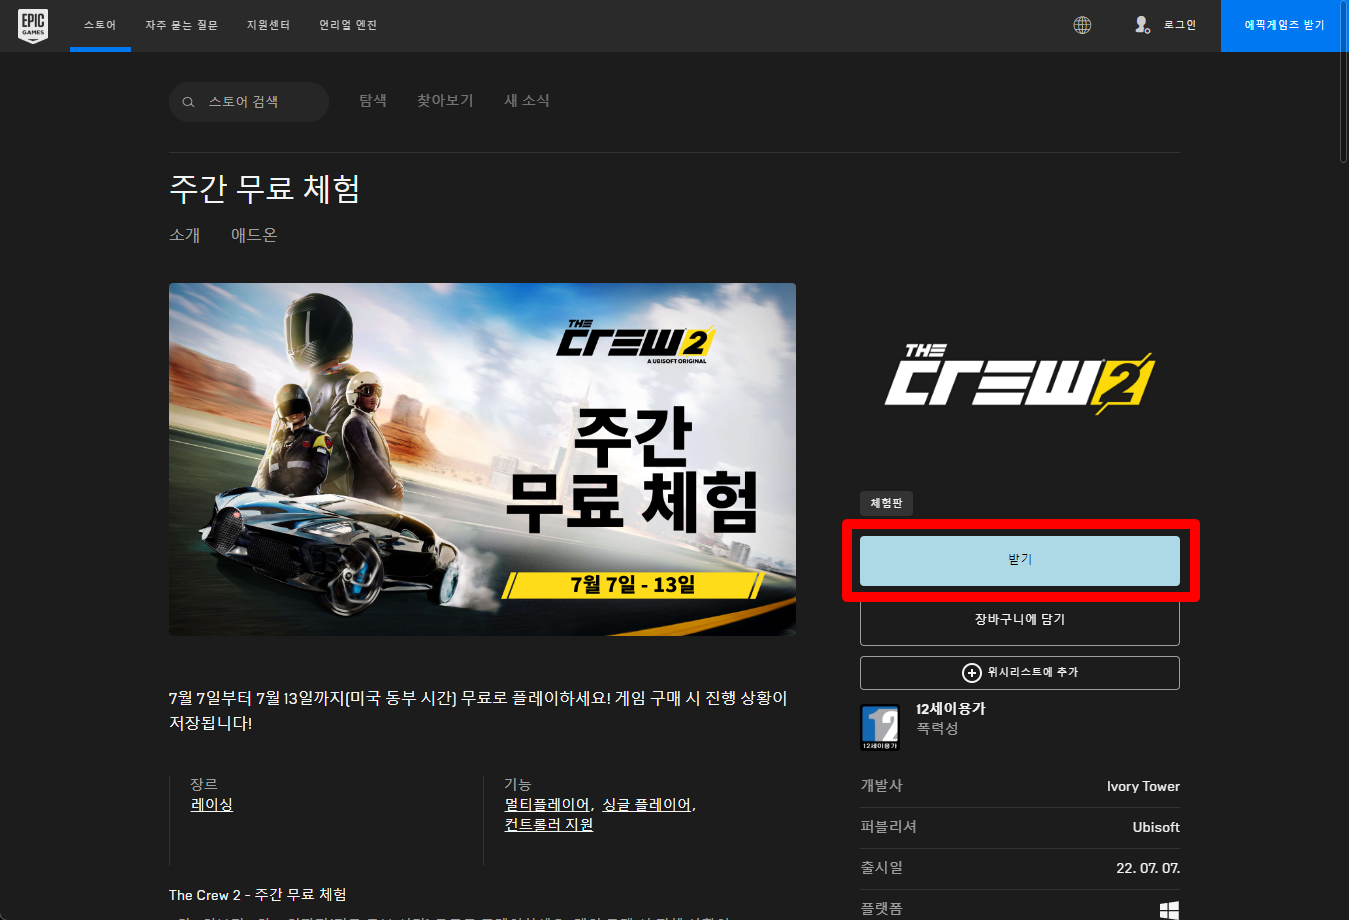Viewport: 1349px width, 920px height.
Task: Add the game with 위시리스트에 추가 button
Action: [1020, 673]
